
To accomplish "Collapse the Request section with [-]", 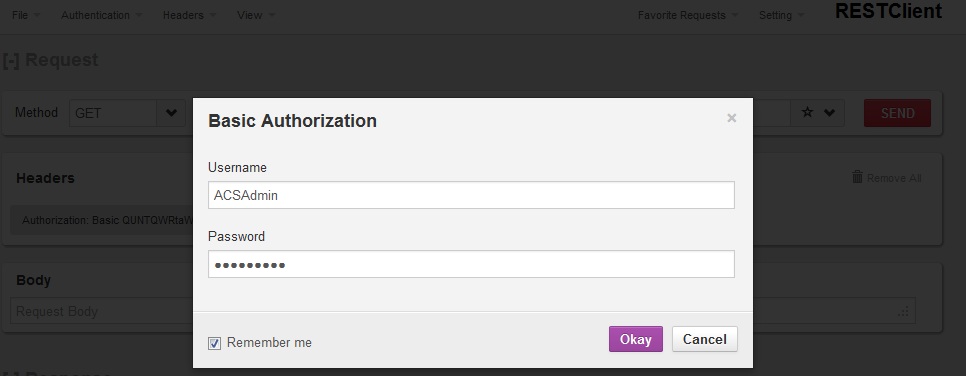I will 11,60.
